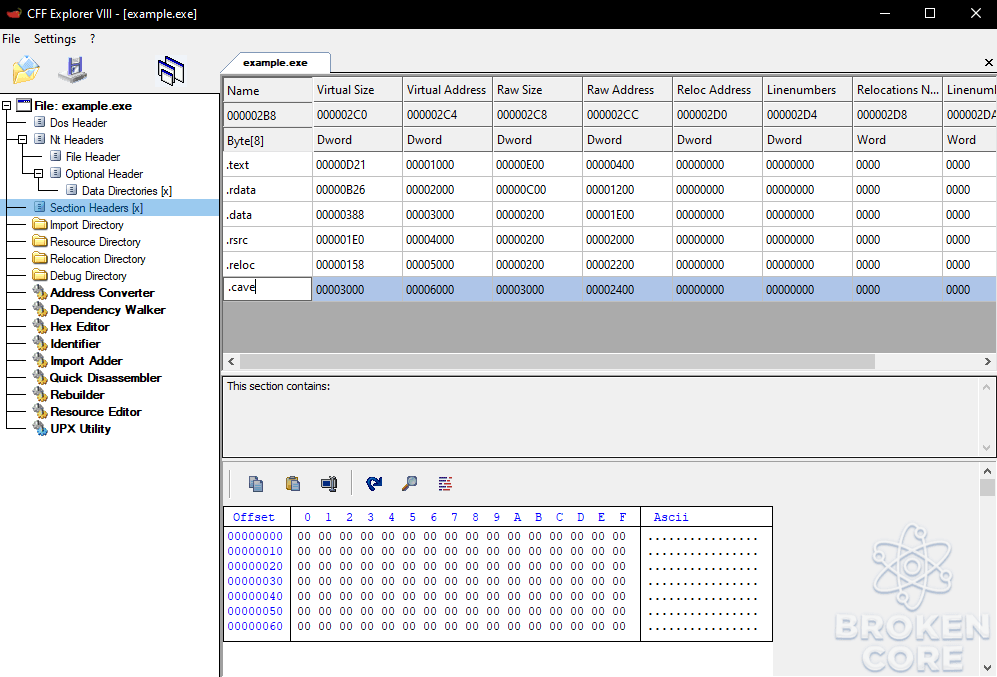This screenshot has width=997, height=677.
Task: Click the cascading windows toolbar icon
Action: coord(170,71)
